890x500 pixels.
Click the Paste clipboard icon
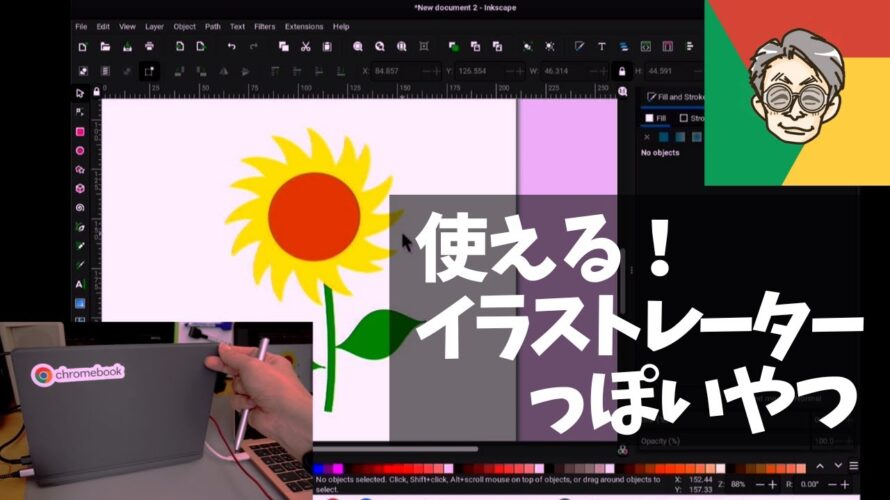point(327,47)
